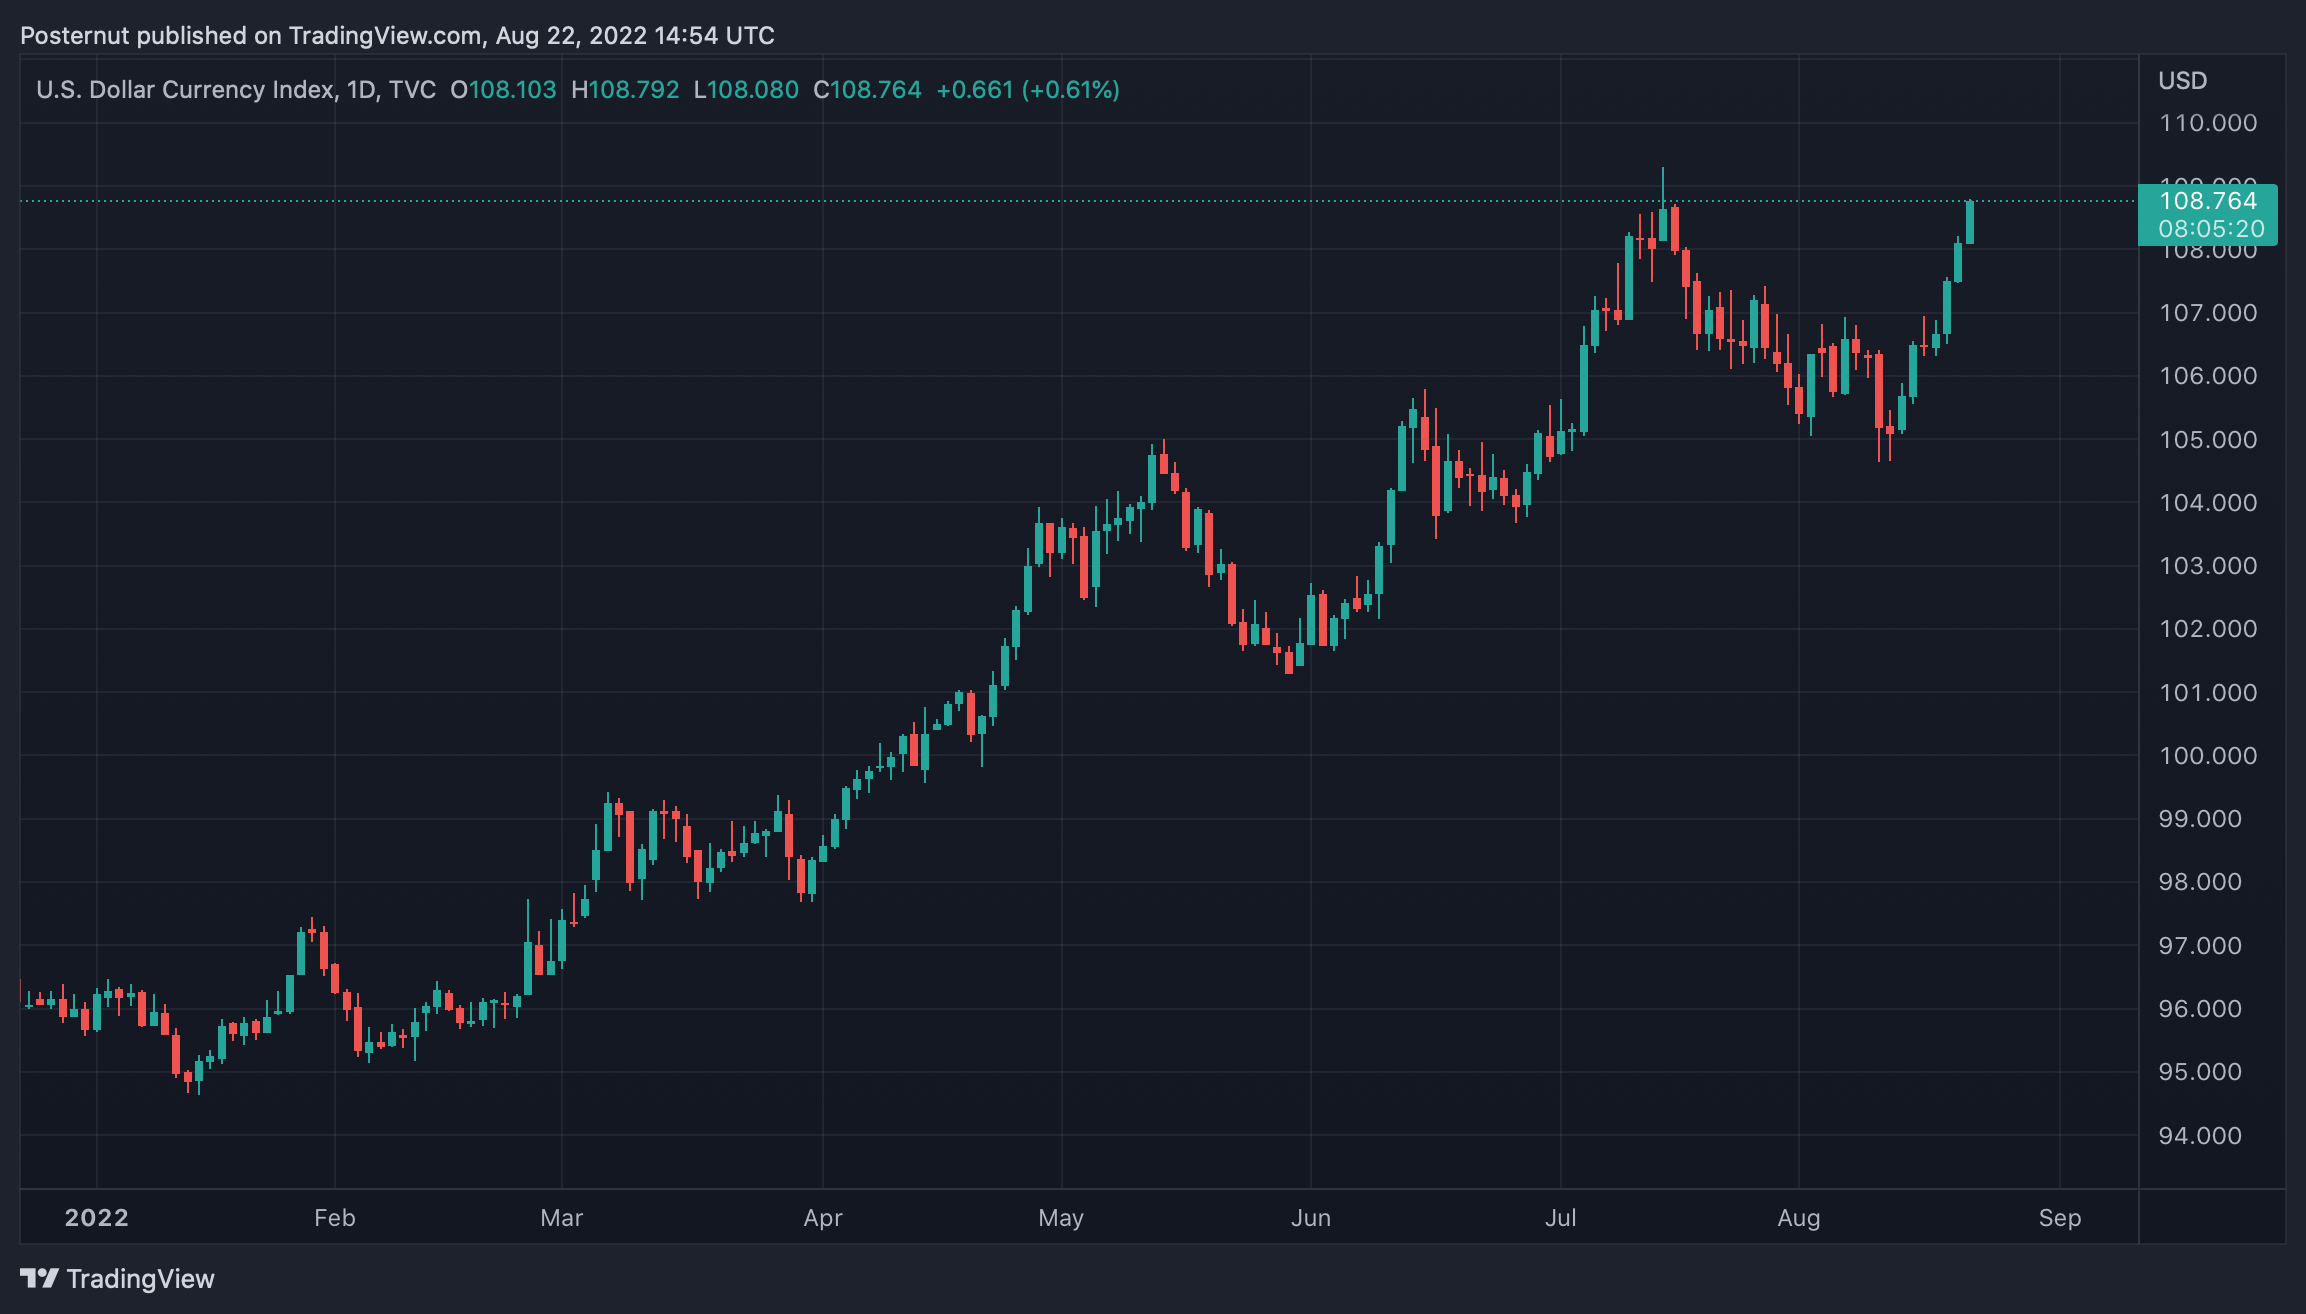Click the 102.000 price axis label
Screen dimensions: 2306x1314
click(2208, 629)
